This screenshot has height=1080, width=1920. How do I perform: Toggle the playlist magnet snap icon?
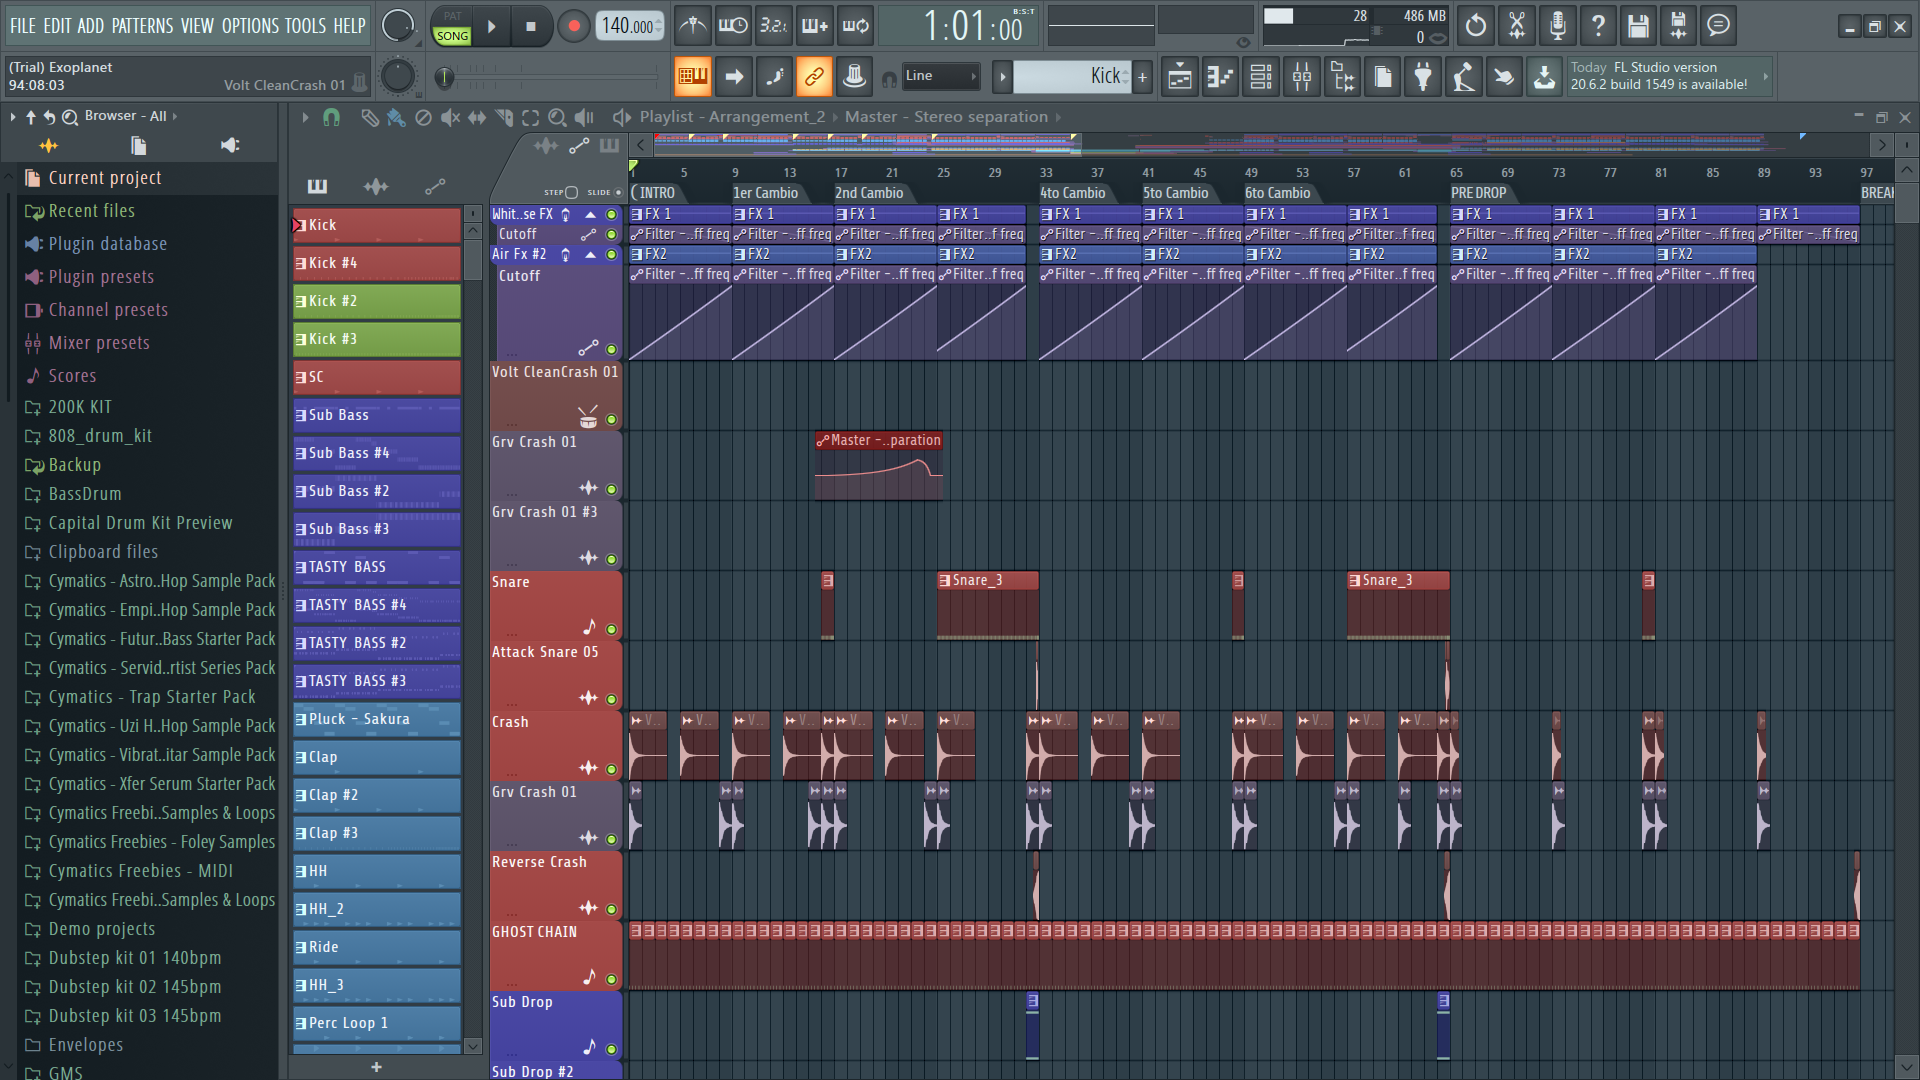pyautogui.click(x=331, y=118)
